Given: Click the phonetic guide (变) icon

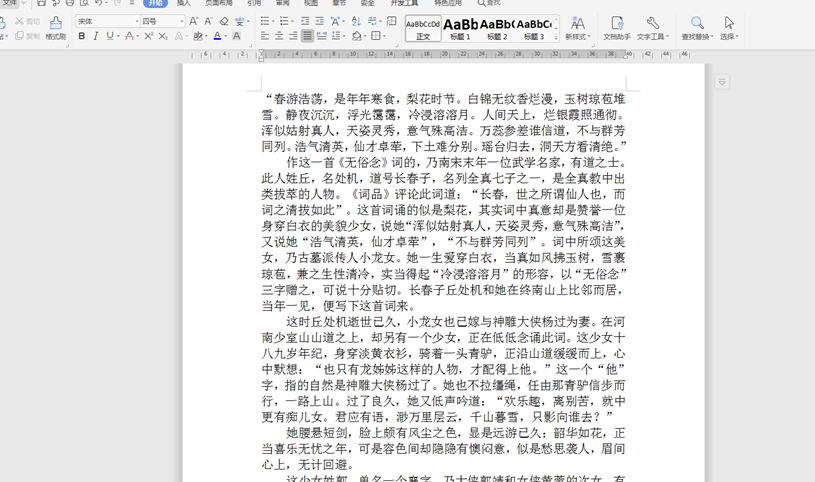Looking at the screenshot, I should (240, 21).
